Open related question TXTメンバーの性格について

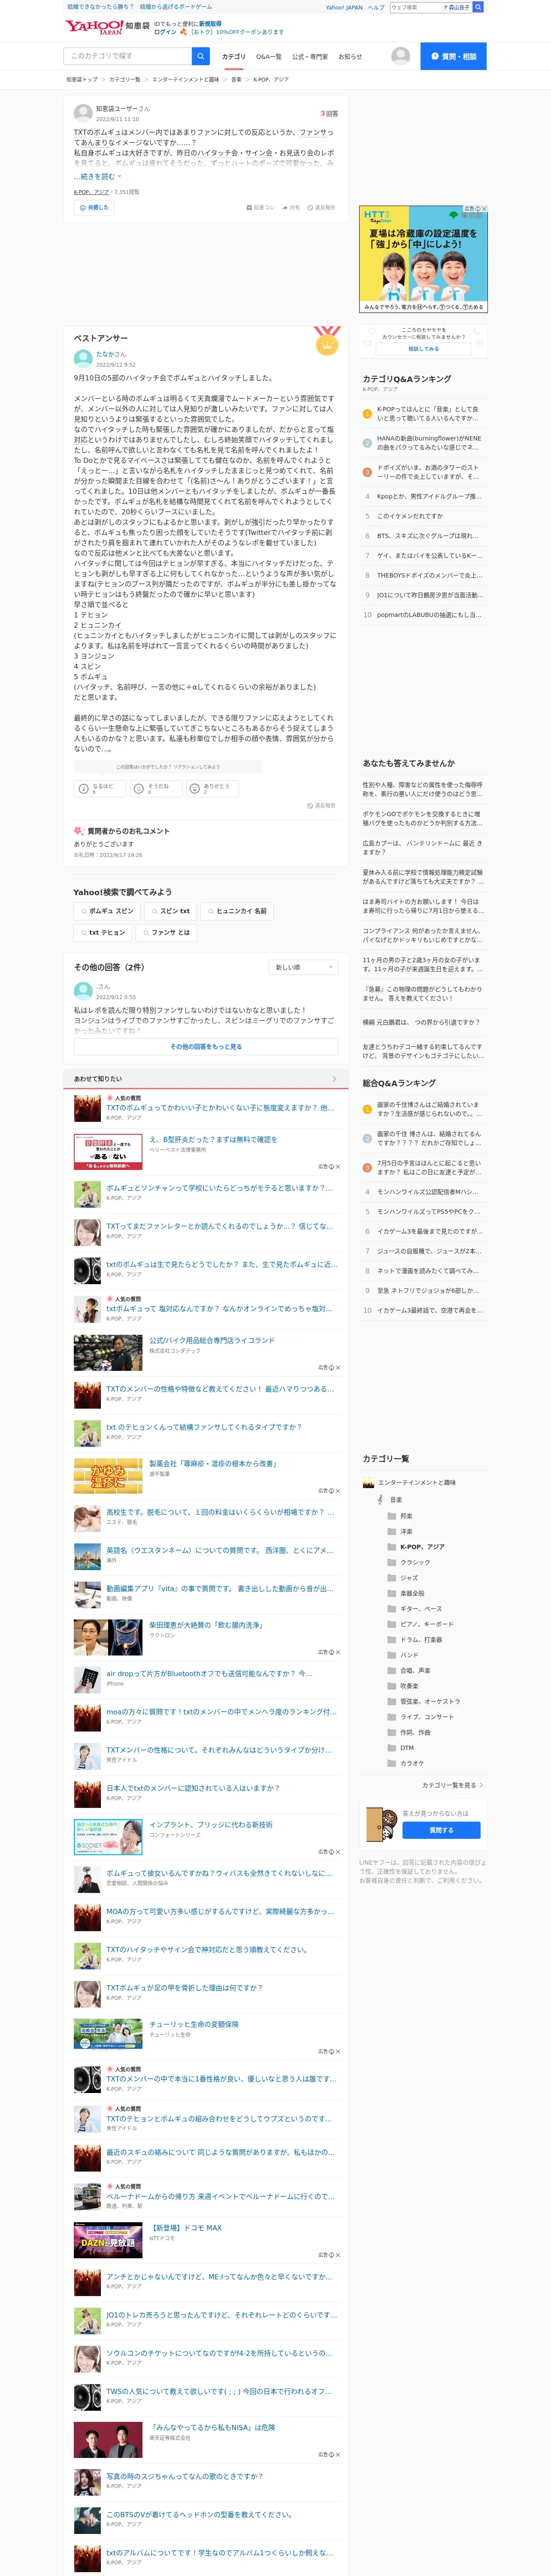coord(219,1750)
